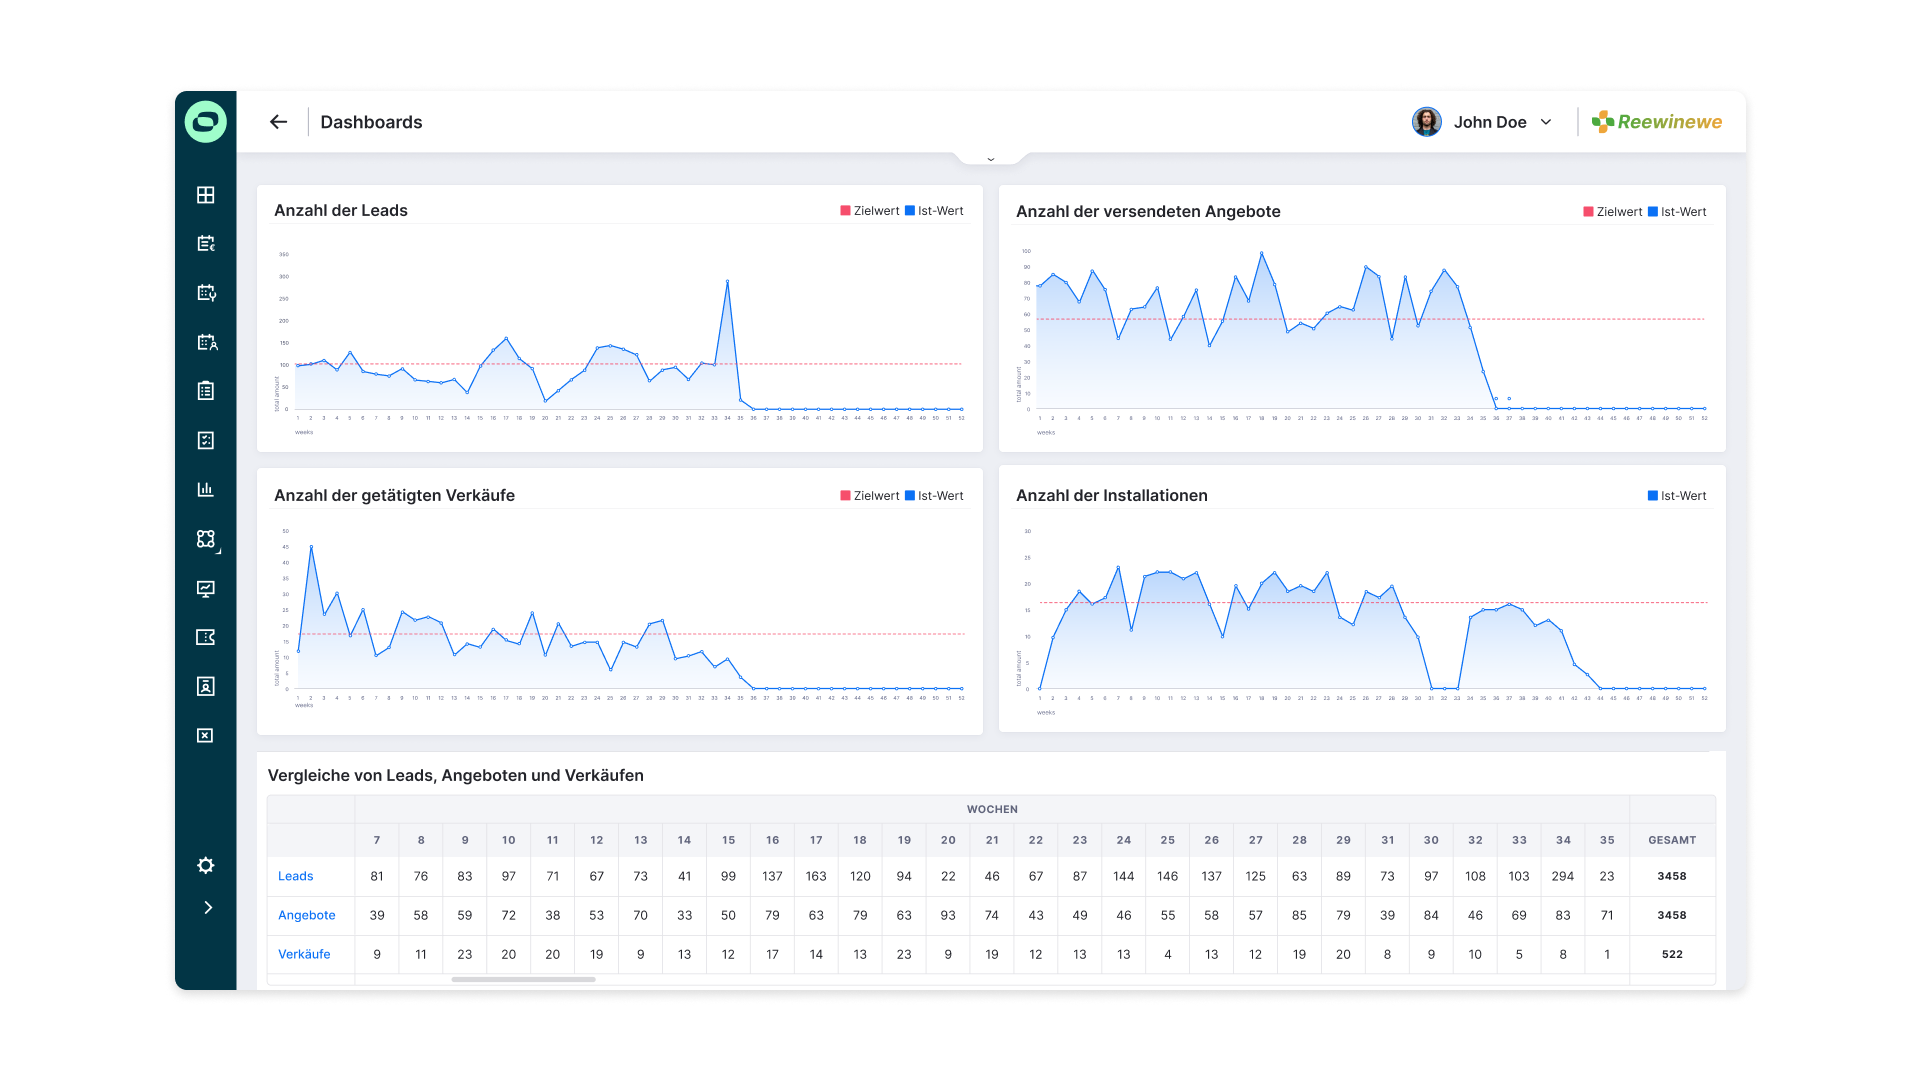This screenshot has width=1920, height=1080.
Task: Open the dashboard grid icon in sidebar
Action: pos(205,195)
